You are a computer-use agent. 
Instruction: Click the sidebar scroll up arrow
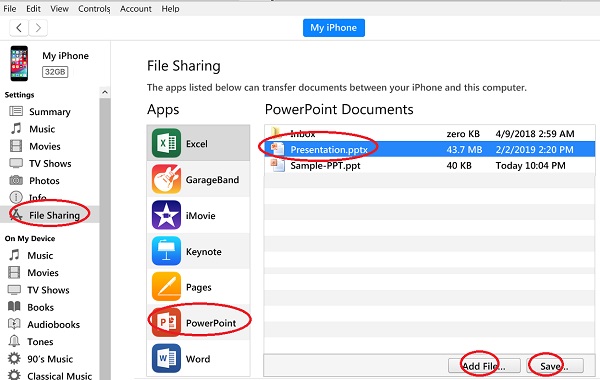click(x=105, y=92)
